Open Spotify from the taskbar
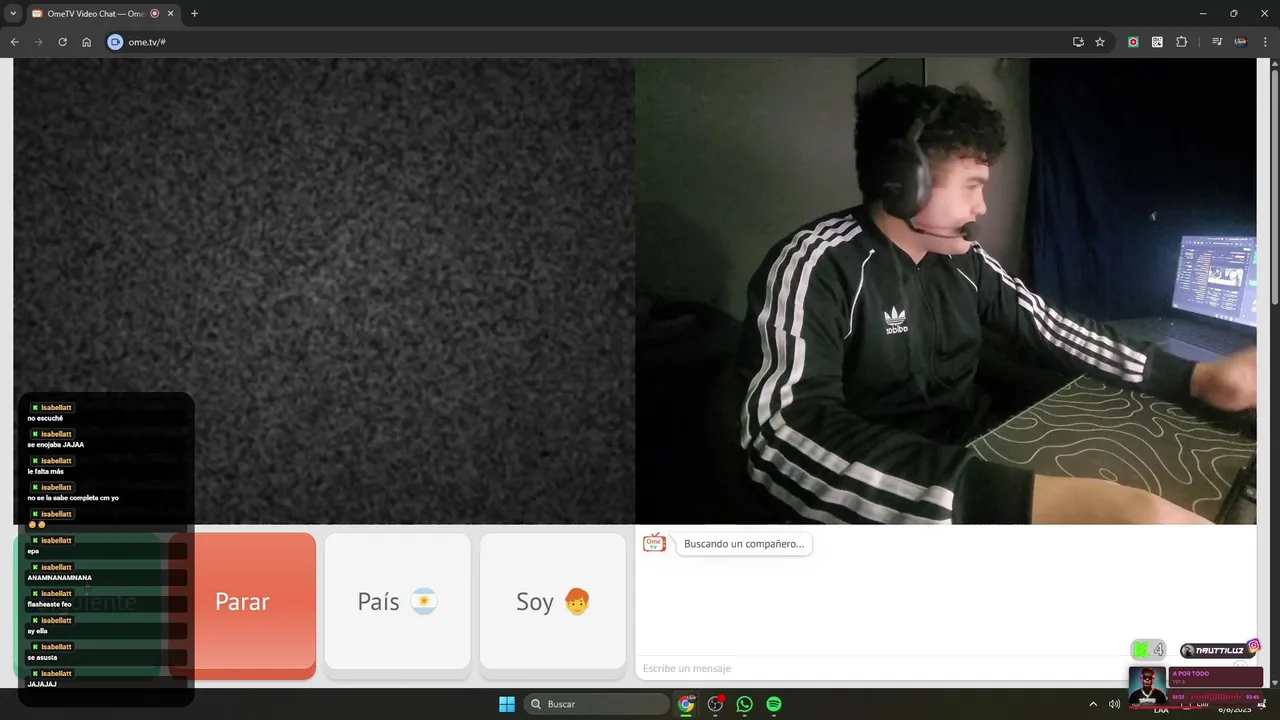1280x720 pixels. coord(774,704)
